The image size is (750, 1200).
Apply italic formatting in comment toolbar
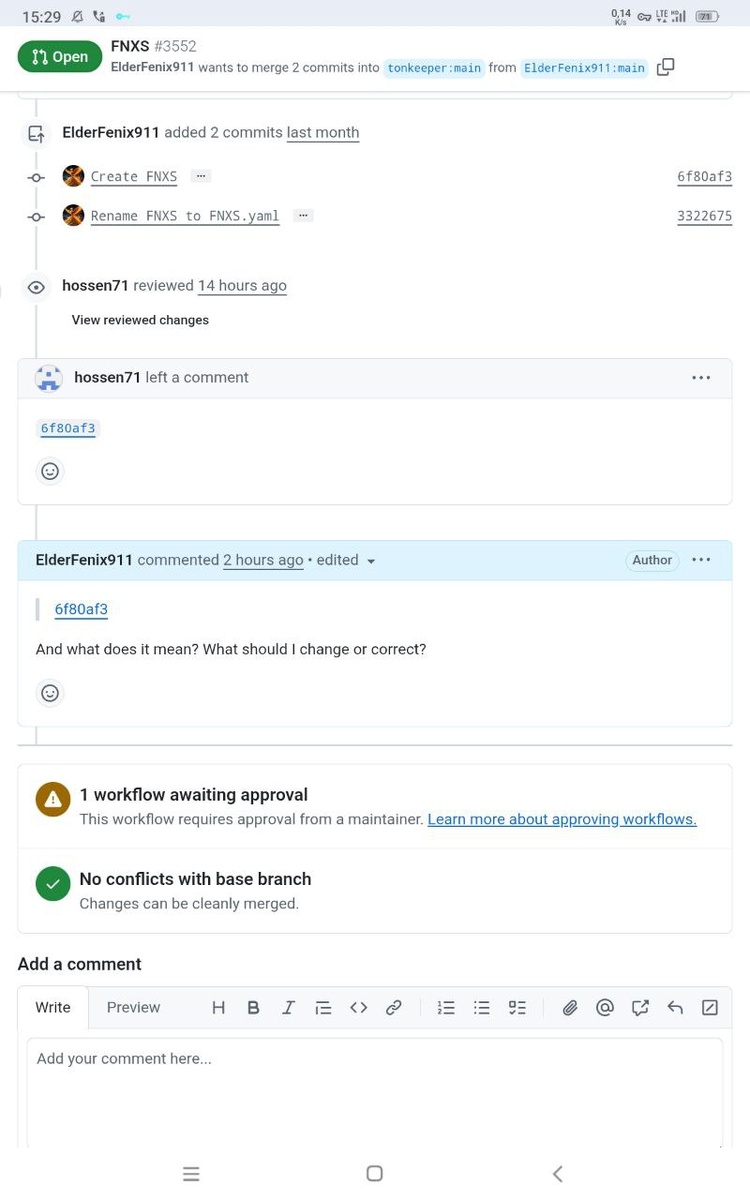click(288, 1008)
